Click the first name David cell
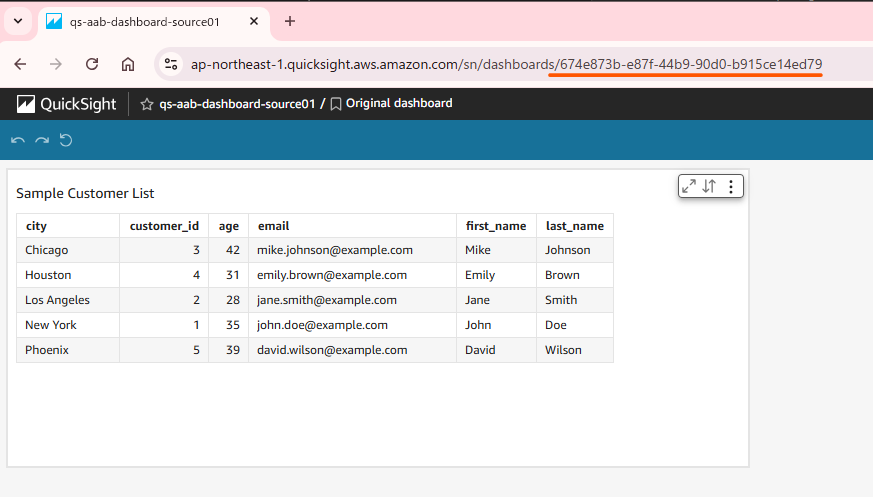873x497 pixels. (496, 350)
